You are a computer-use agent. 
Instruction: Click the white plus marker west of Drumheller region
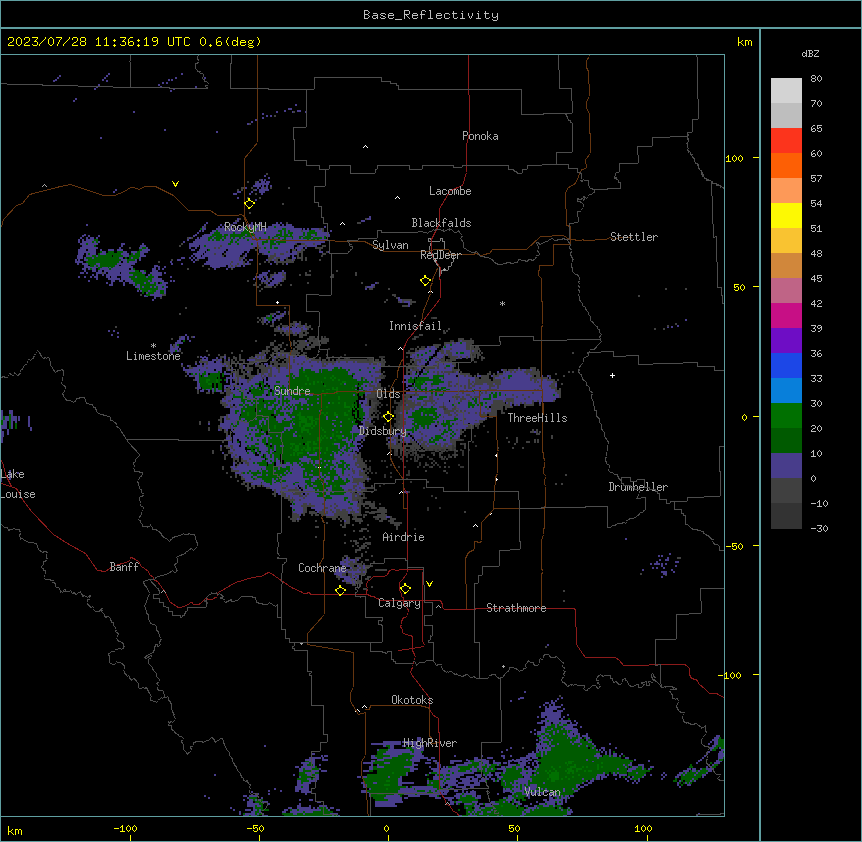tap(612, 375)
